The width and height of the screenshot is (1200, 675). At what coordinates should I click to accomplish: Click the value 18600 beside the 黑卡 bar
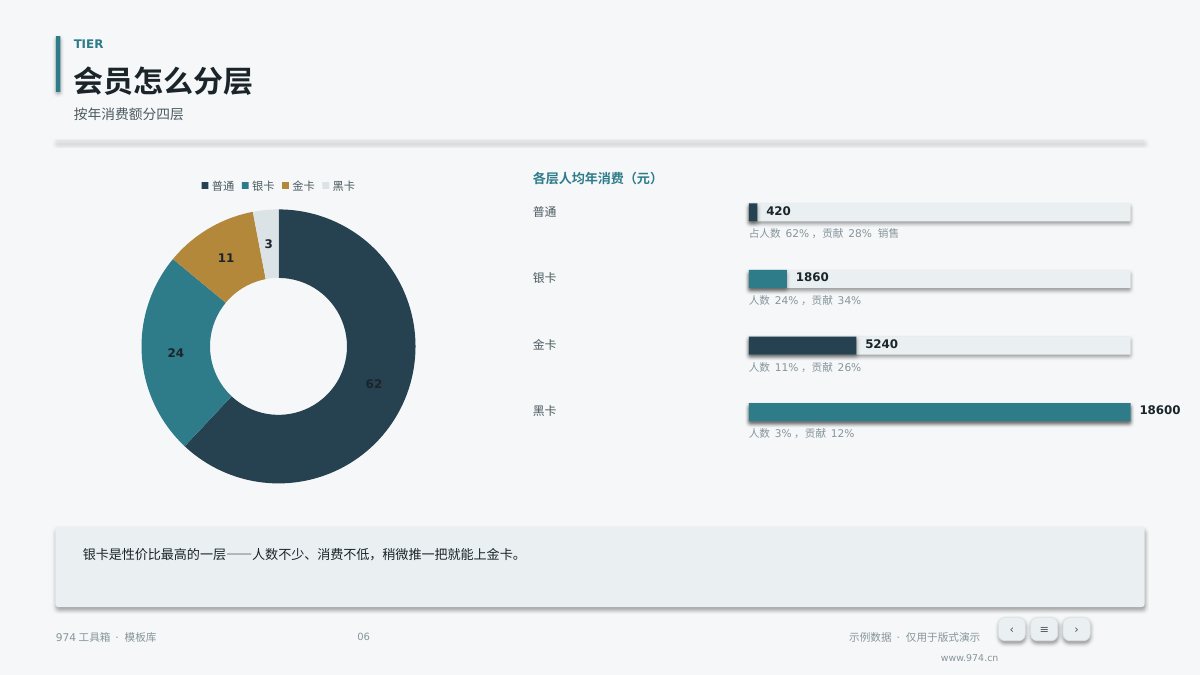click(x=1160, y=410)
